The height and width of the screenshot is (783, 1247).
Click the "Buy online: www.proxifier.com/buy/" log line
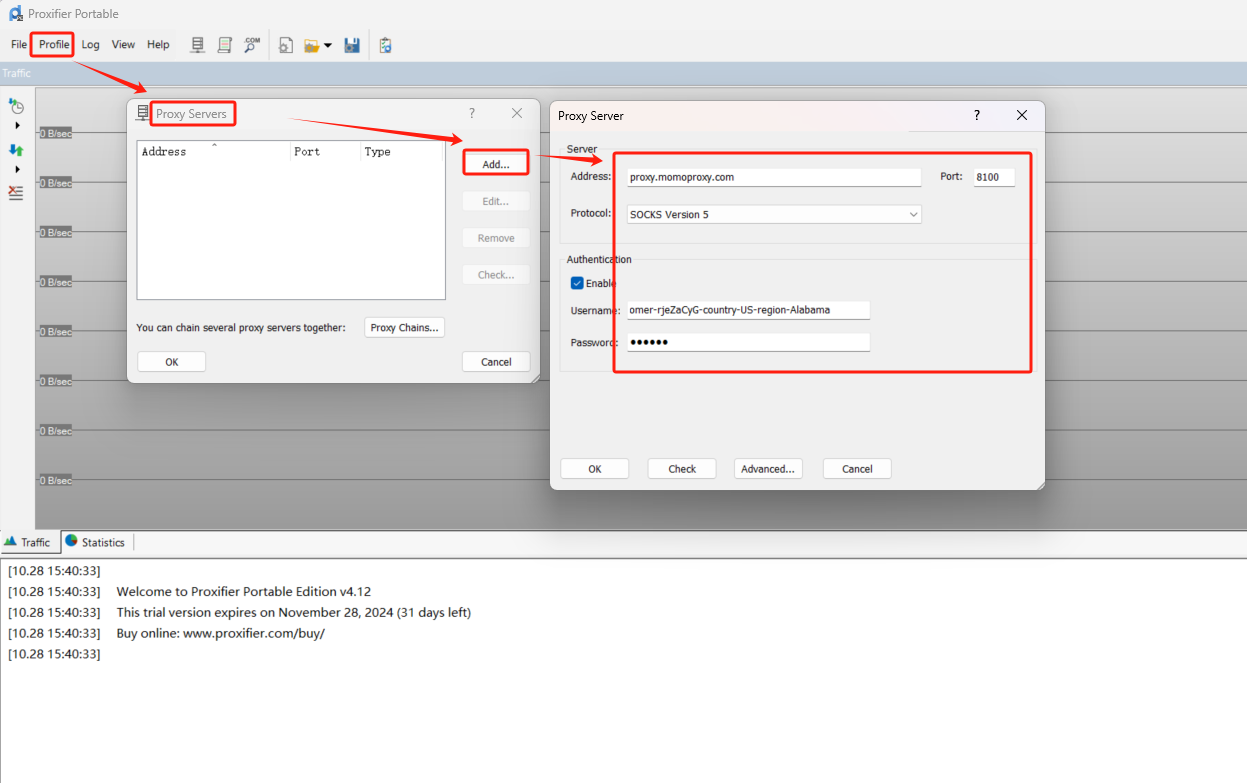pyautogui.click(x=221, y=633)
